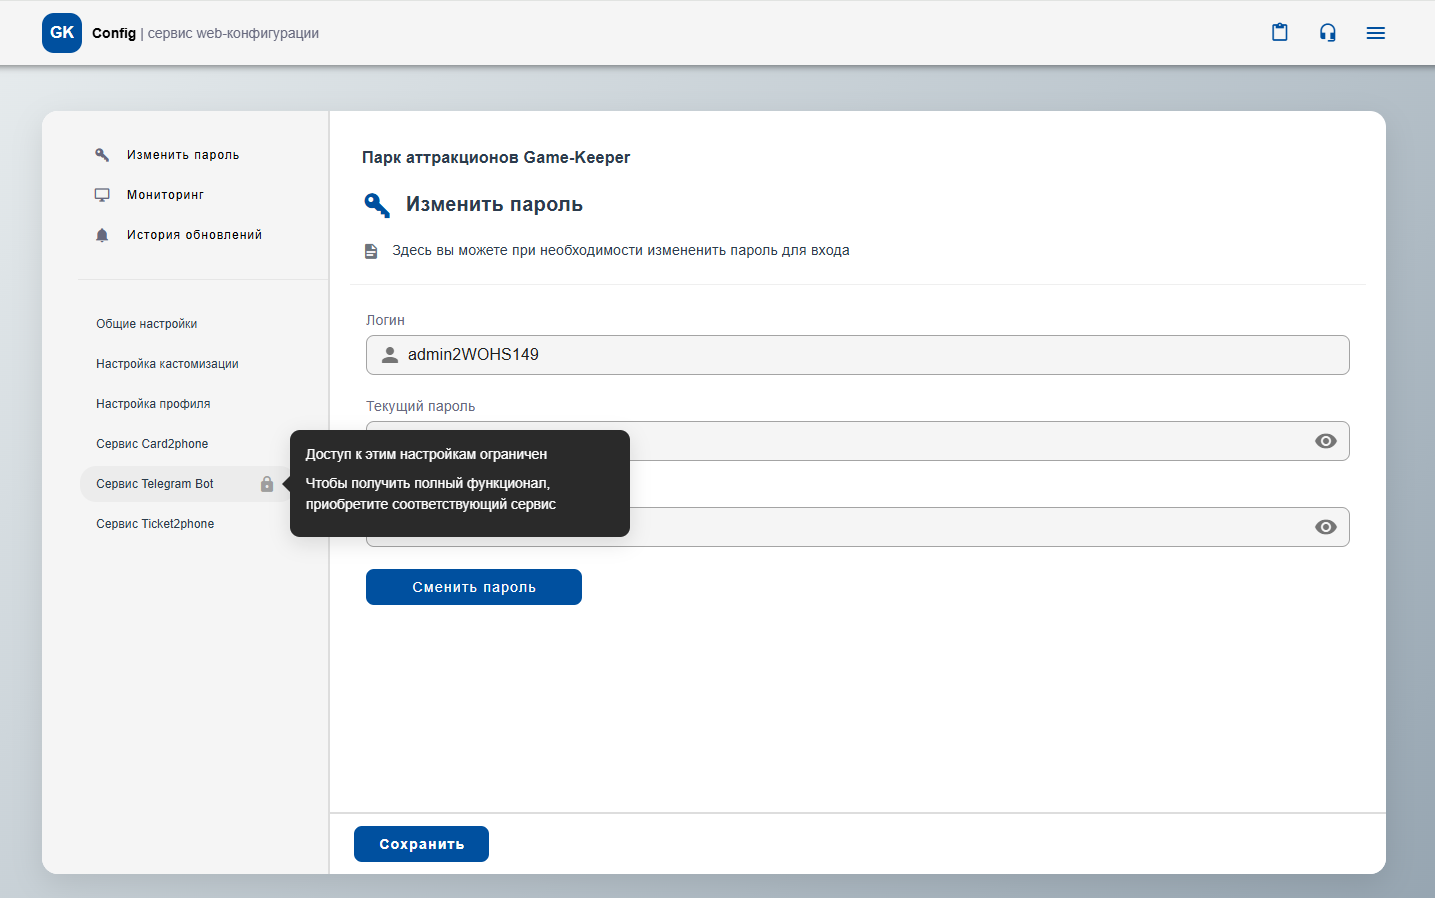Open Общие настройки in the sidebar
The width and height of the screenshot is (1435, 898).
point(146,324)
